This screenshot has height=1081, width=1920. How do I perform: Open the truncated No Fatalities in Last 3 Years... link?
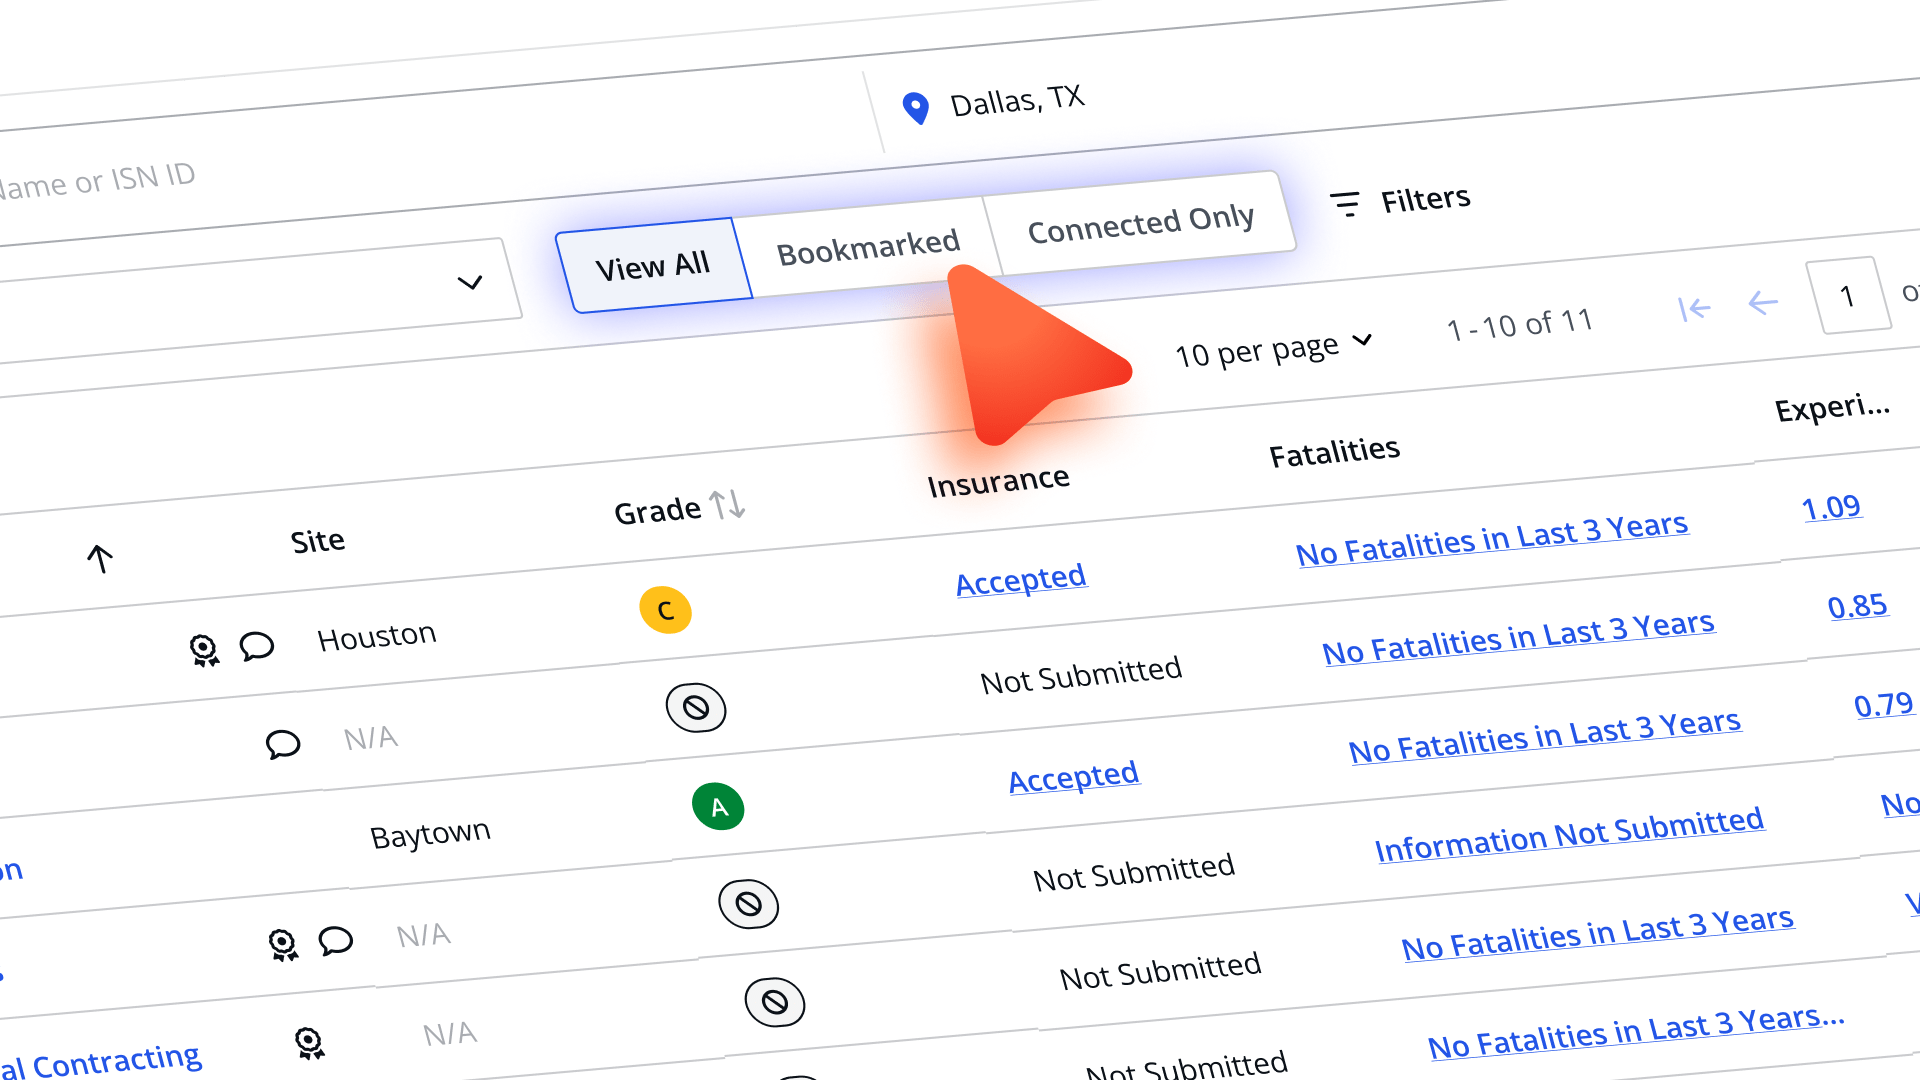click(x=1636, y=1031)
